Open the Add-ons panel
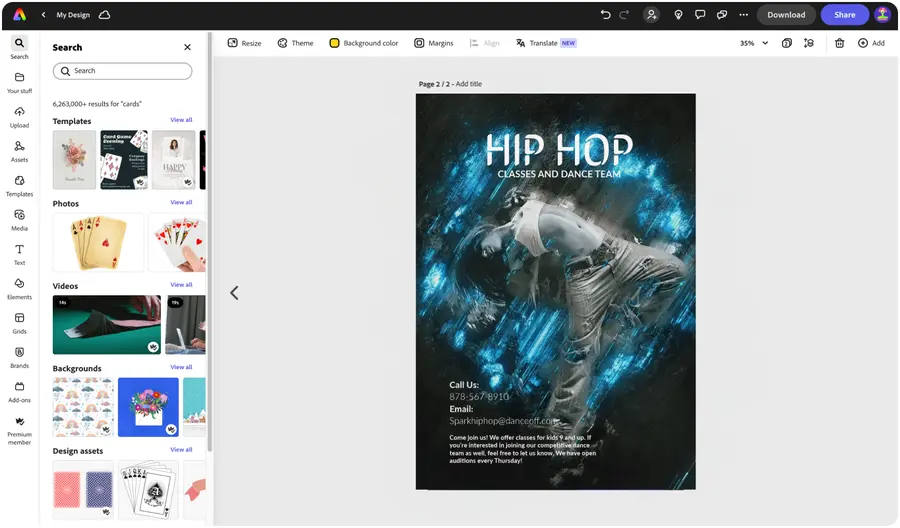This screenshot has width=900, height=528. 19,391
